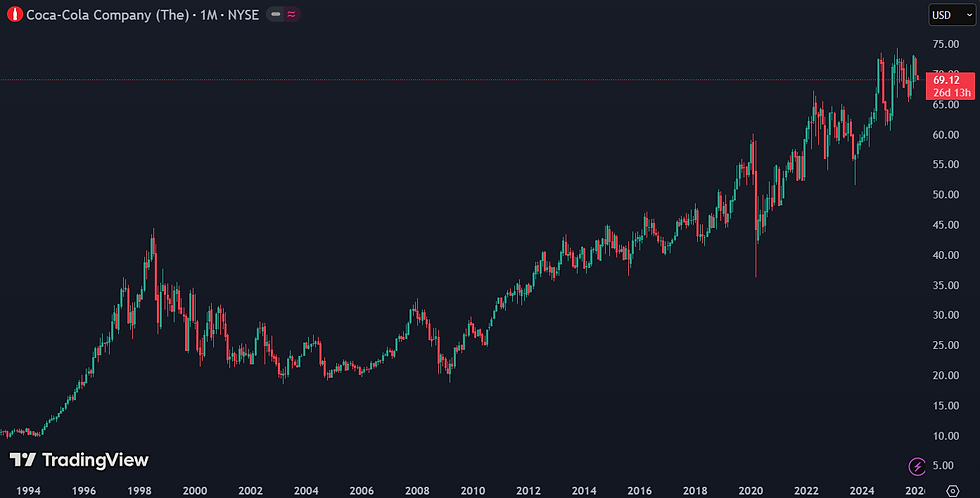Click the 1994 time axis label
Viewport: 980px width, 498px height.
[28, 491]
